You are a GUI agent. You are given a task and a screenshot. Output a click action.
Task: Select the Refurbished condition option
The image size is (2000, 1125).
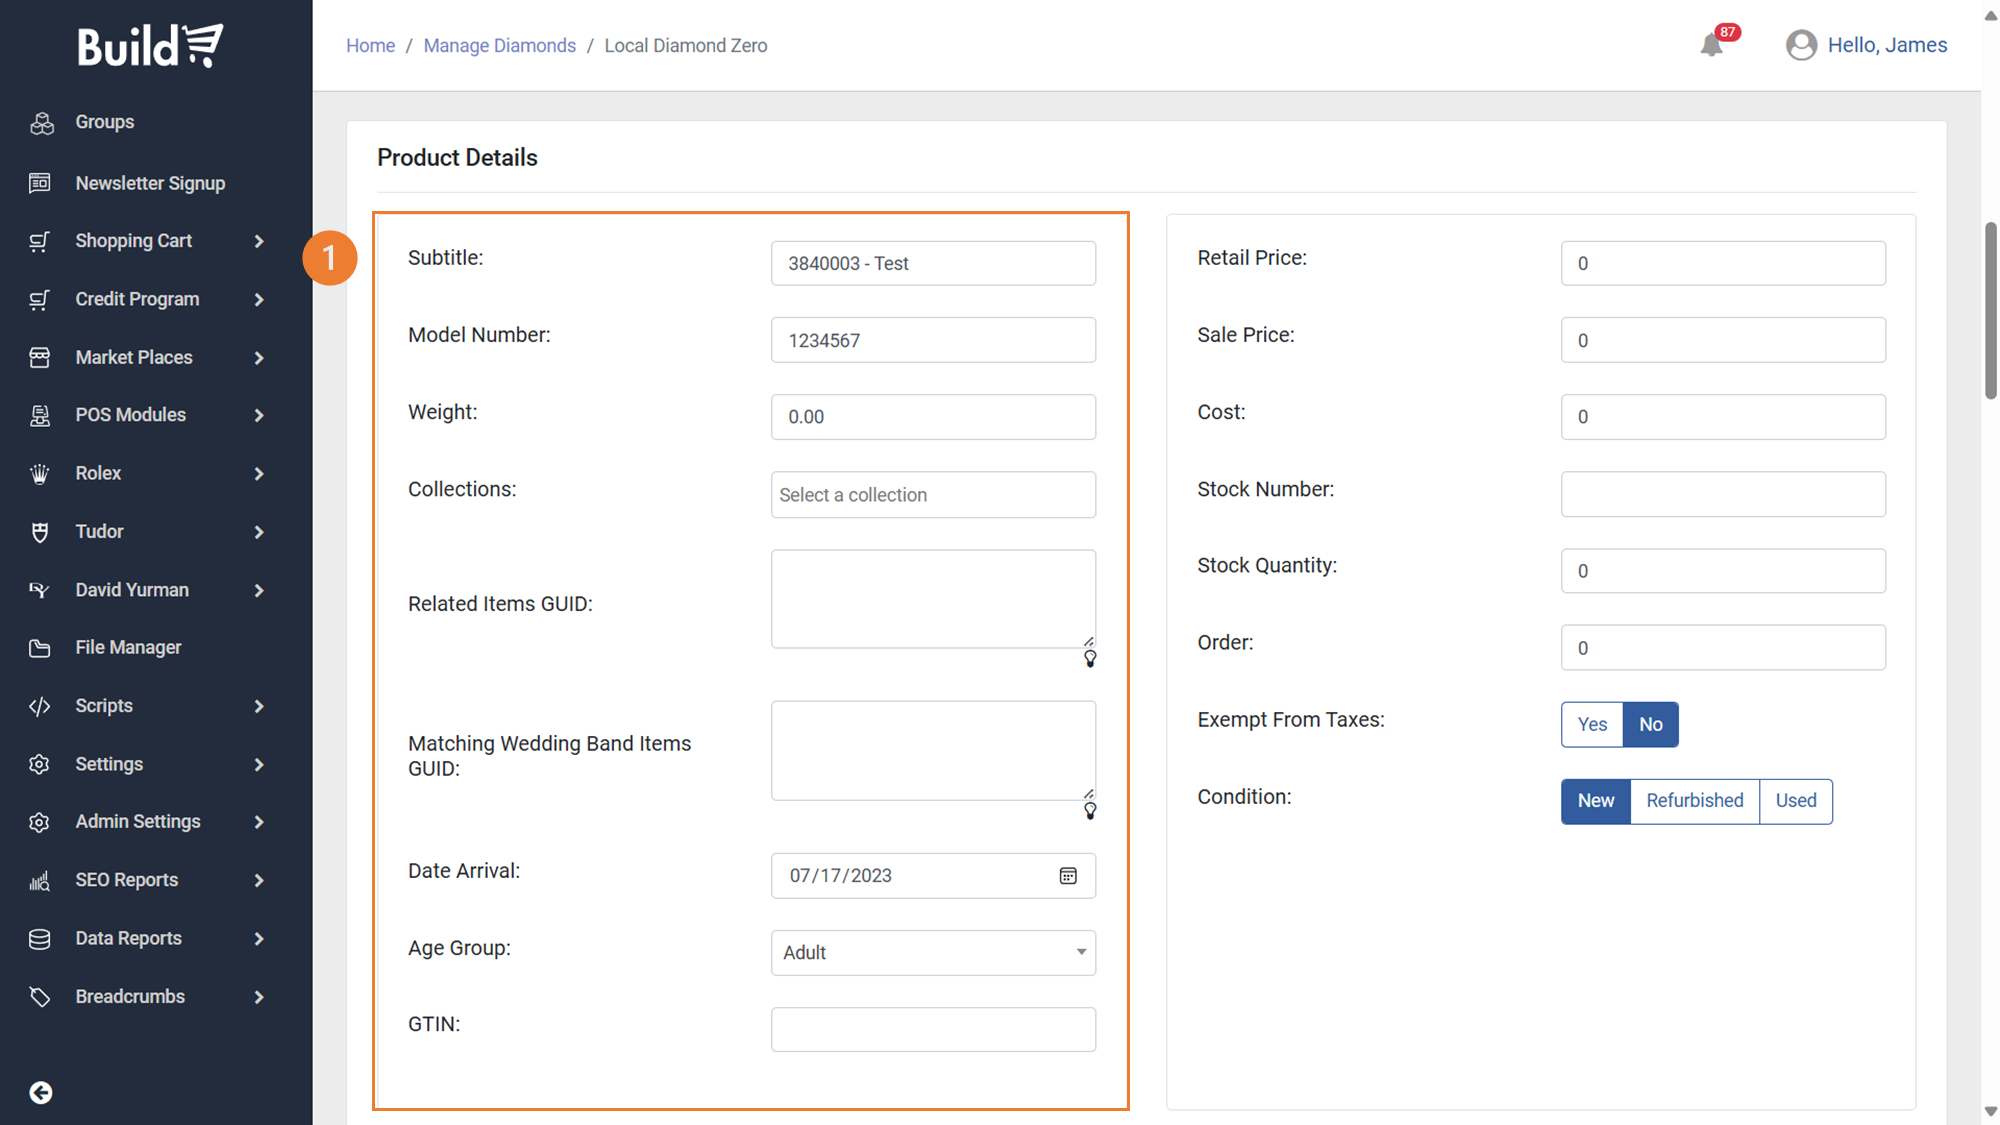[x=1694, y=801]
